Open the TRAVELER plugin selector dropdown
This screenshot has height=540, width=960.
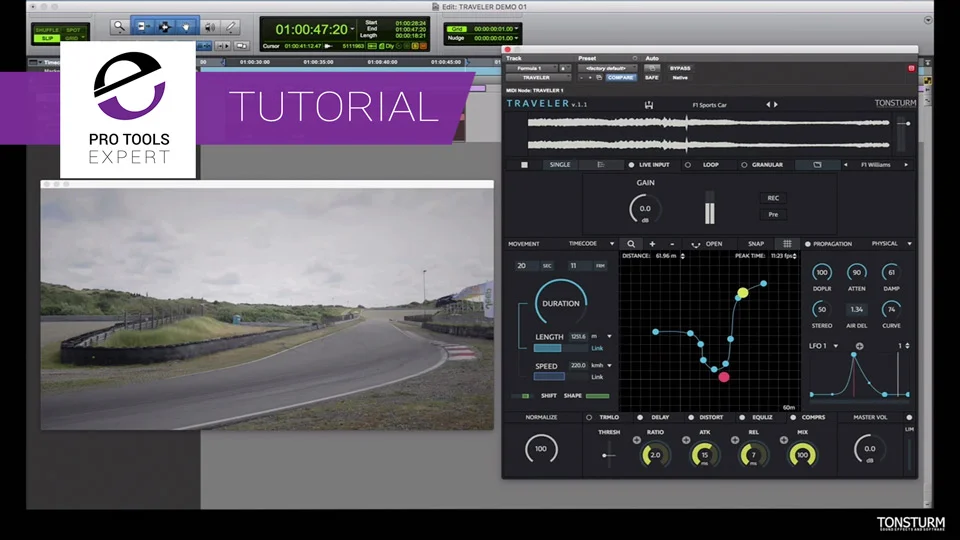pyautogui.click(x=538, y=78)
